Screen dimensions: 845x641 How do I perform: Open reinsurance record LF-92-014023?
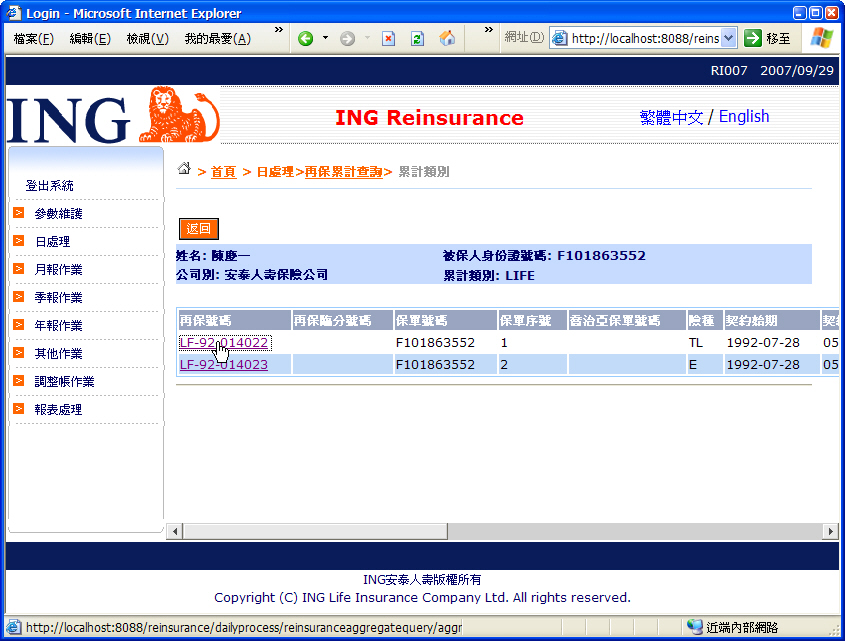[x=224, y=365]
